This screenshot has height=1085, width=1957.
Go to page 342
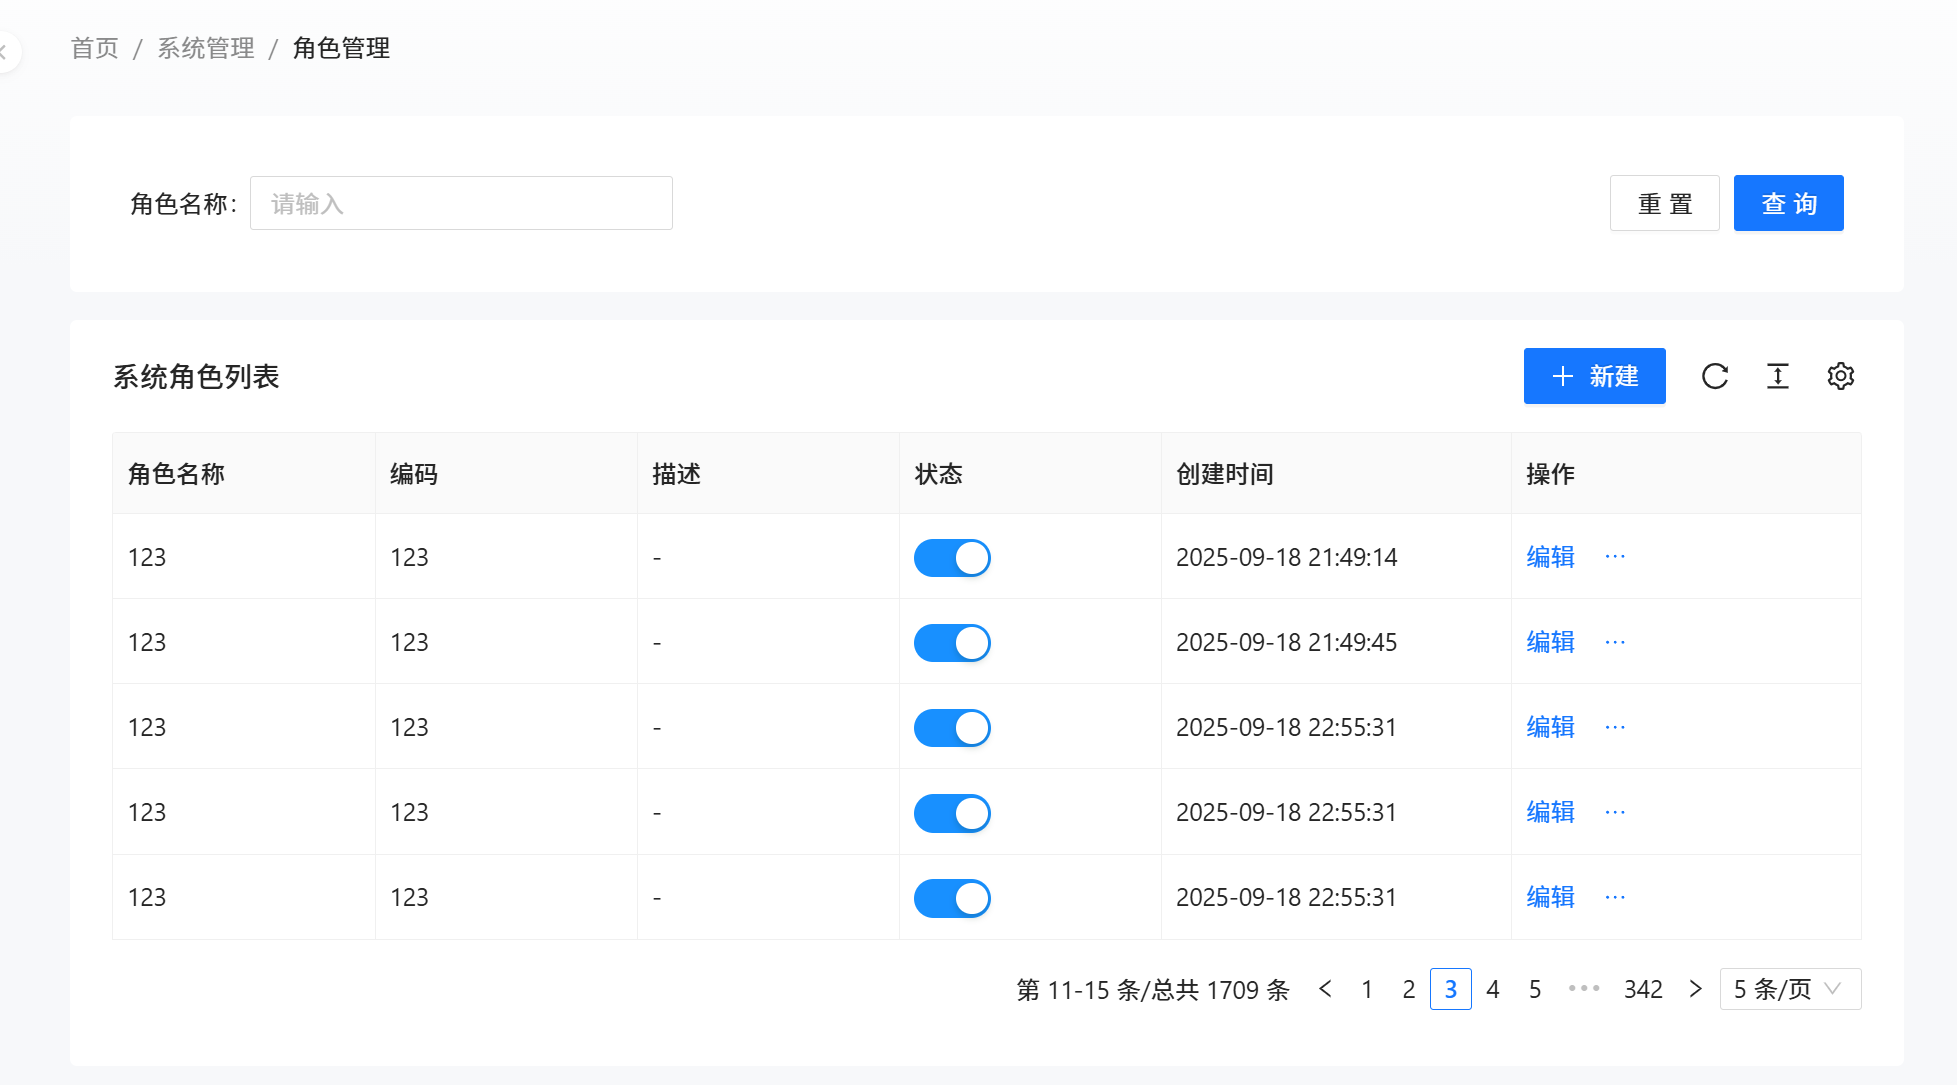1642,989
